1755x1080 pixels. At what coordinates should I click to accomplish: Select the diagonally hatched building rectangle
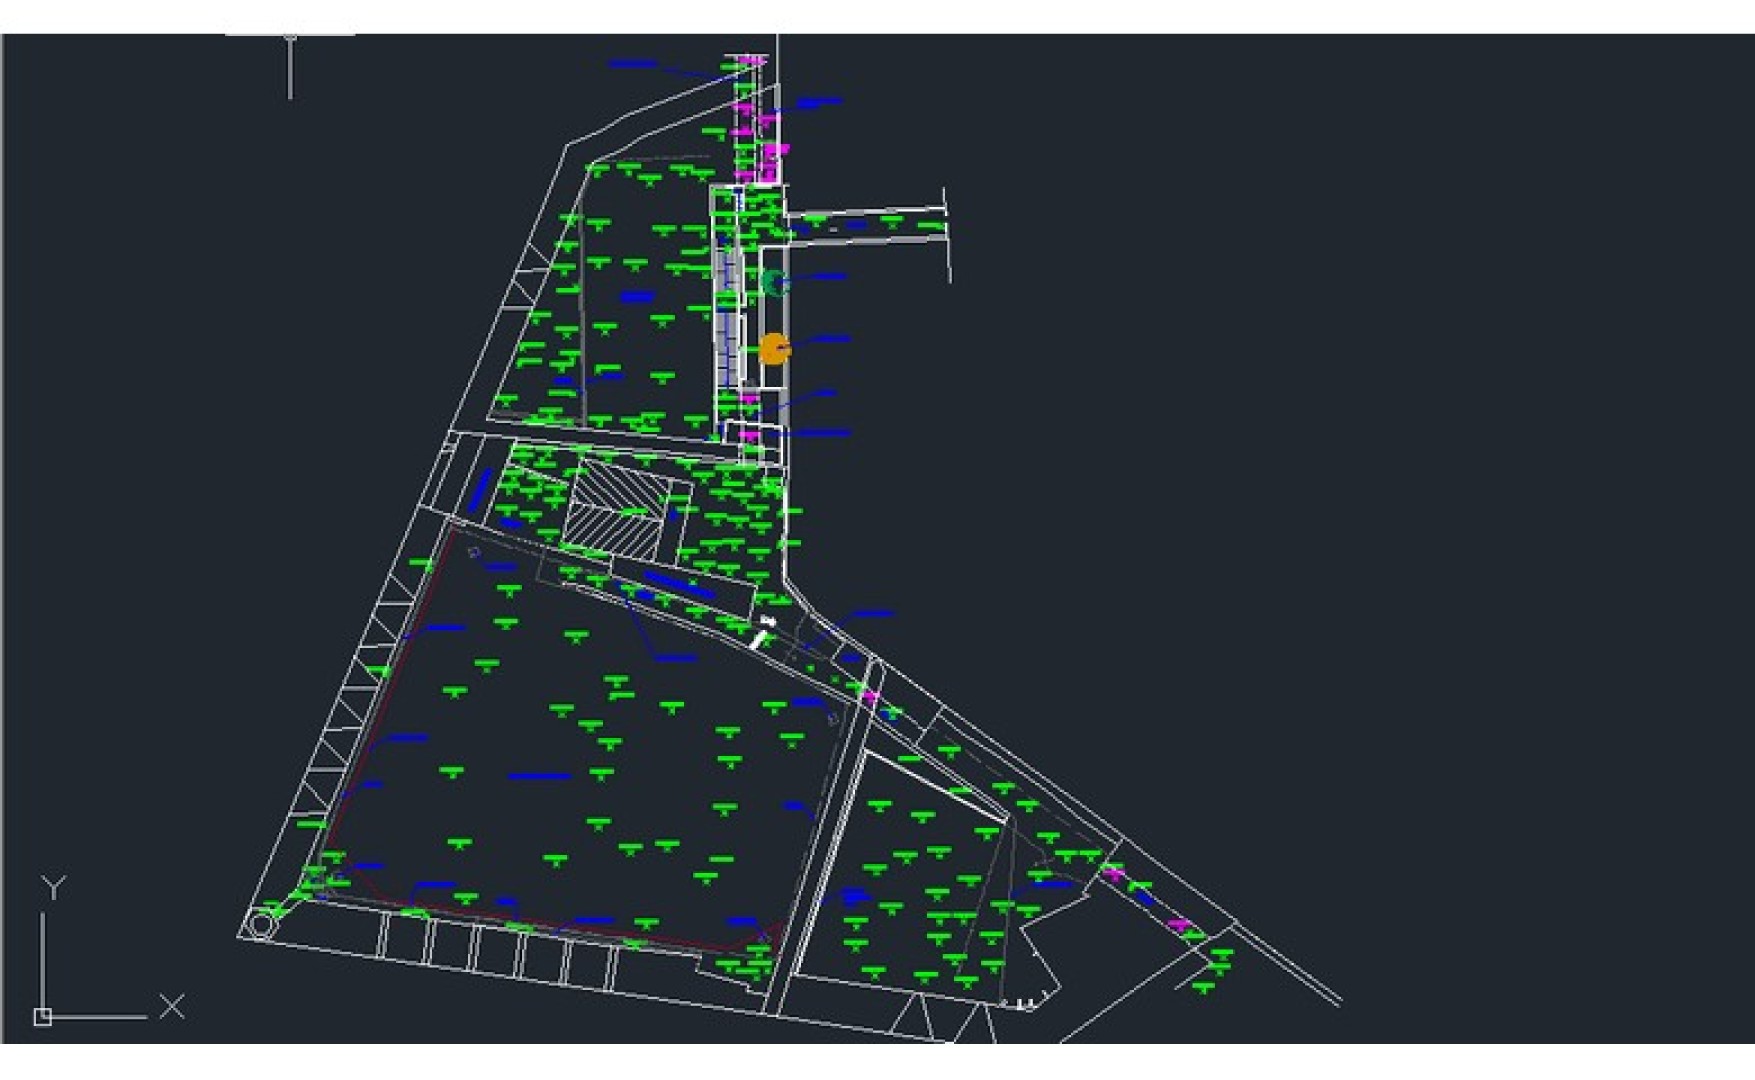point(615,510)
